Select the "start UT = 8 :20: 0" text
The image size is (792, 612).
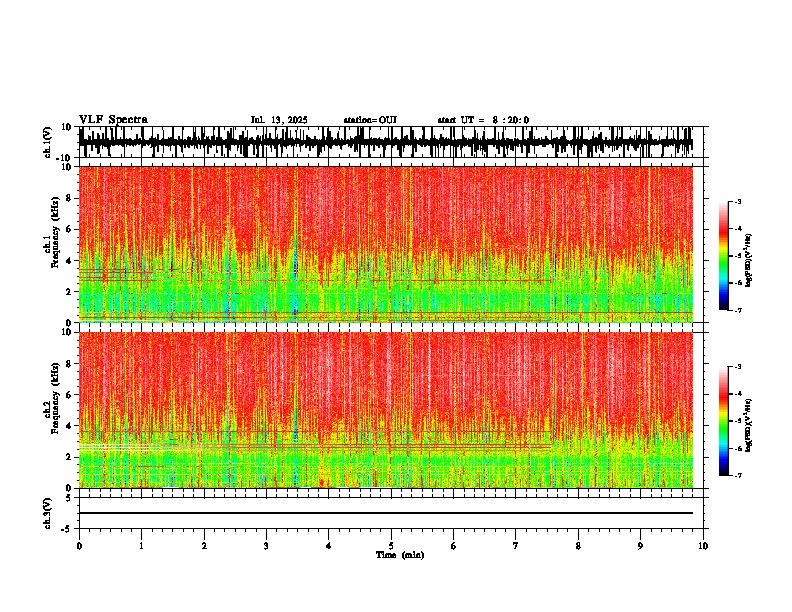483,120
